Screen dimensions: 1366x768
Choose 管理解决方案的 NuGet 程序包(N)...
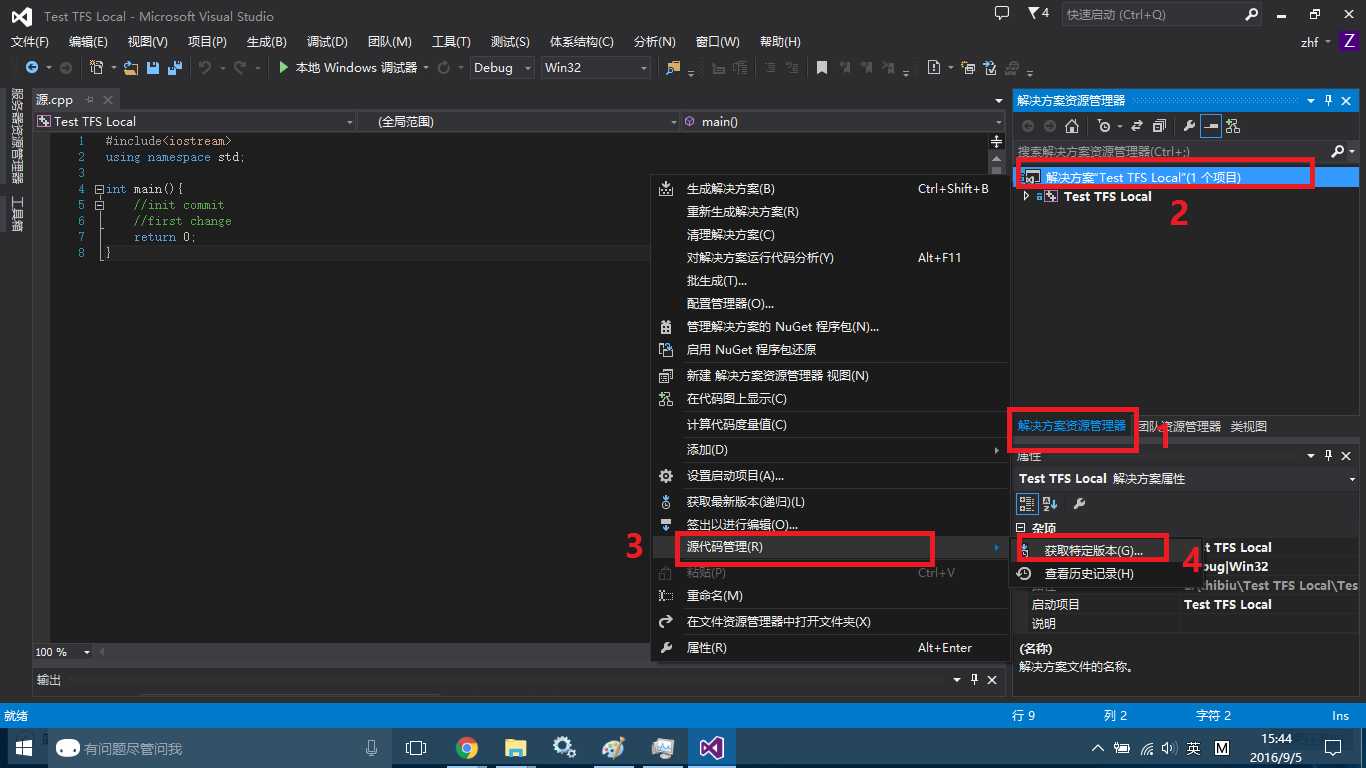[829, 327]
